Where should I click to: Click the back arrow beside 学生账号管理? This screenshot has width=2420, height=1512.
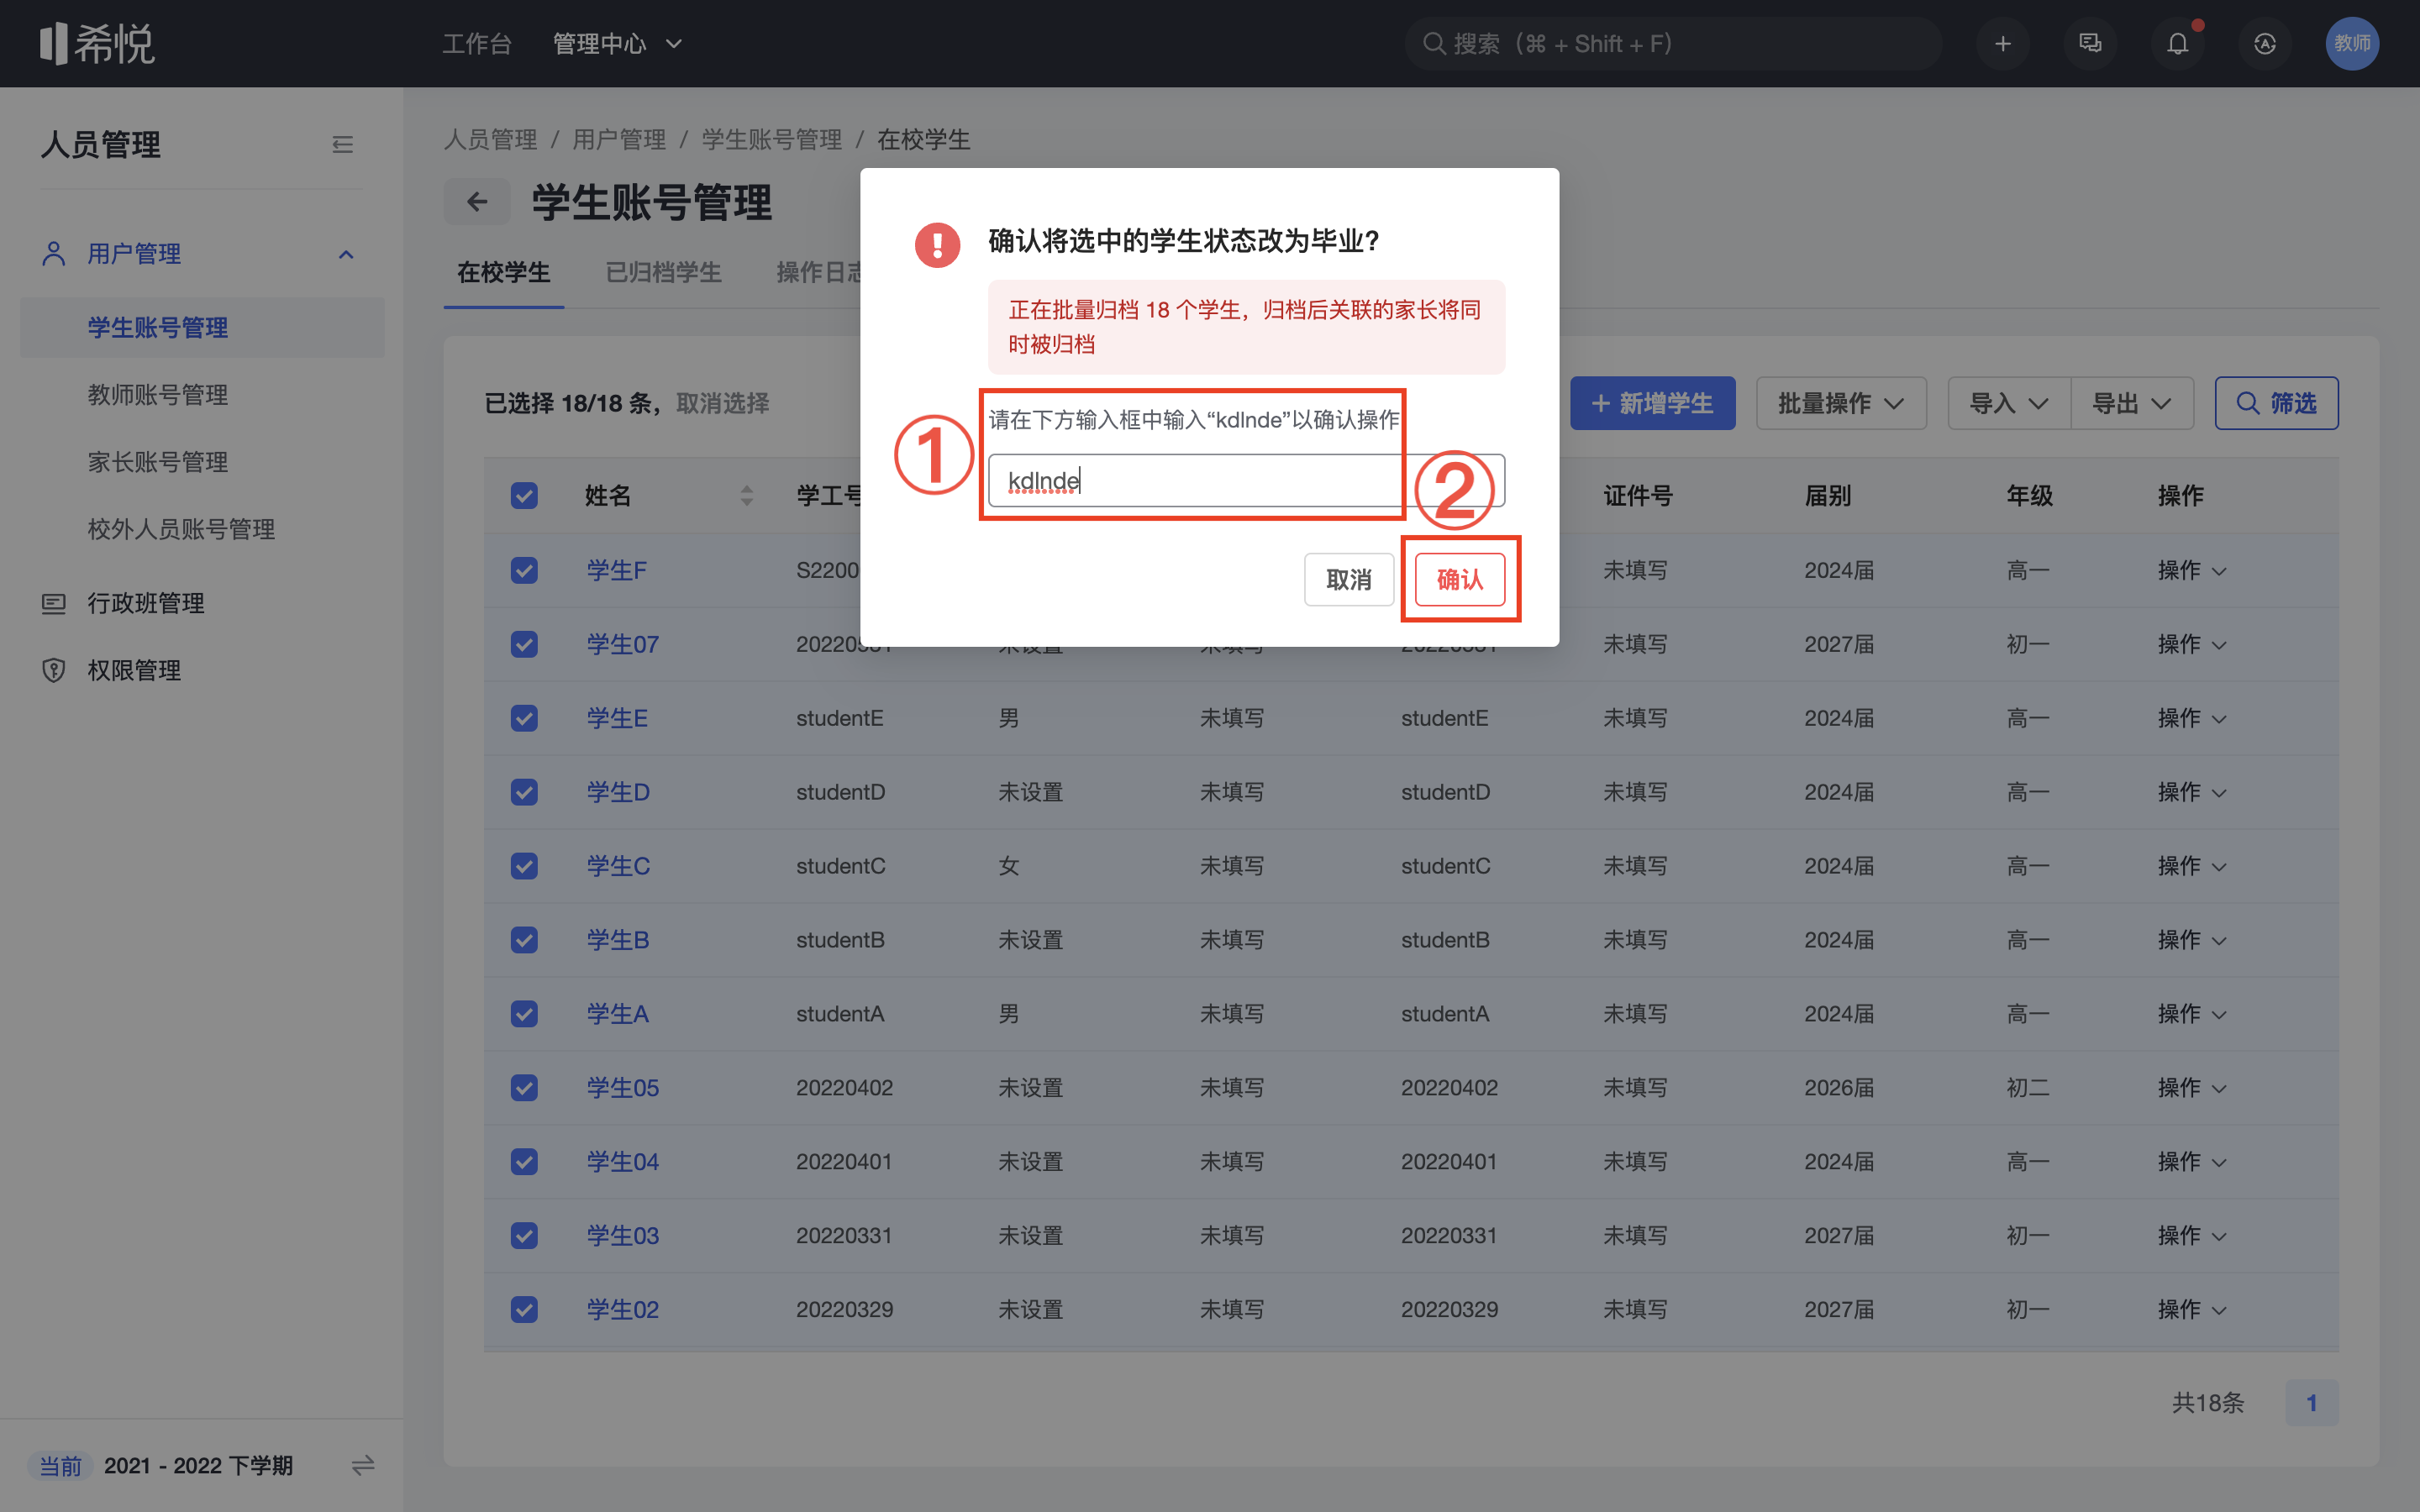pyautogui.click(x=477, y=202)
